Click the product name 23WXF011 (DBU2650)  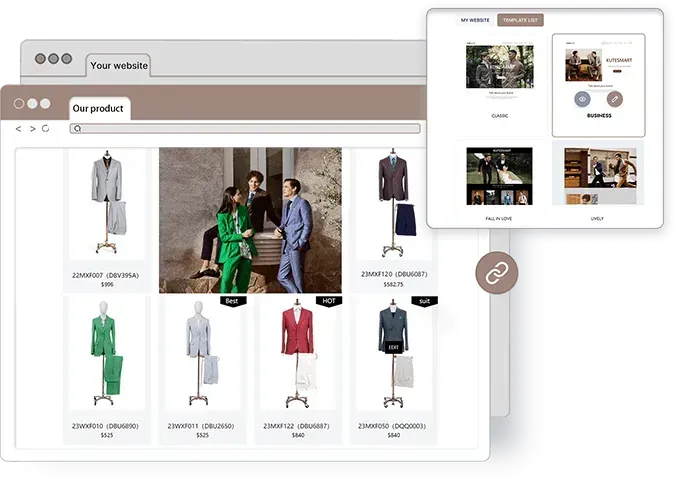click(x=201, y=426)
